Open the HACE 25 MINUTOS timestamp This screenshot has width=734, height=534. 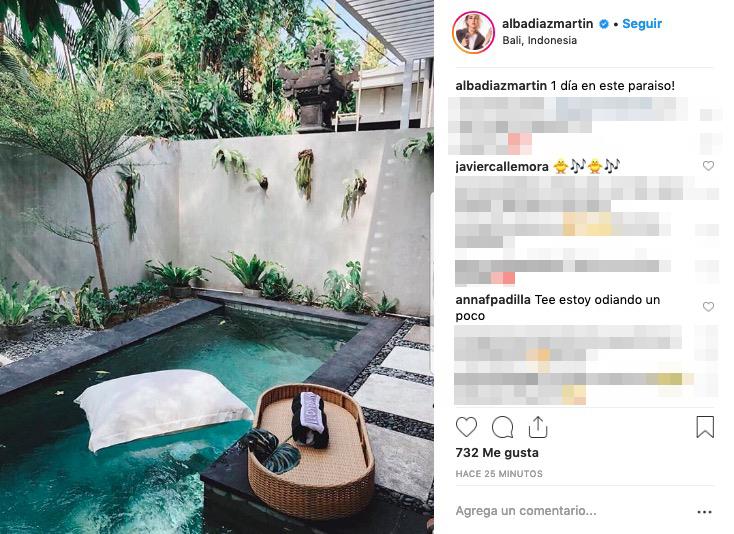[x=499, y=474]
